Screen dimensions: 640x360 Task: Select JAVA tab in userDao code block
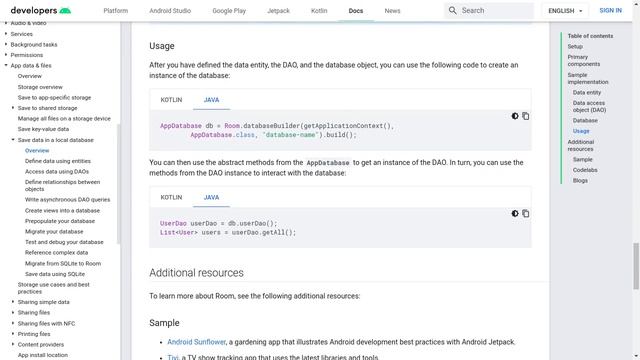click(211, 198)
